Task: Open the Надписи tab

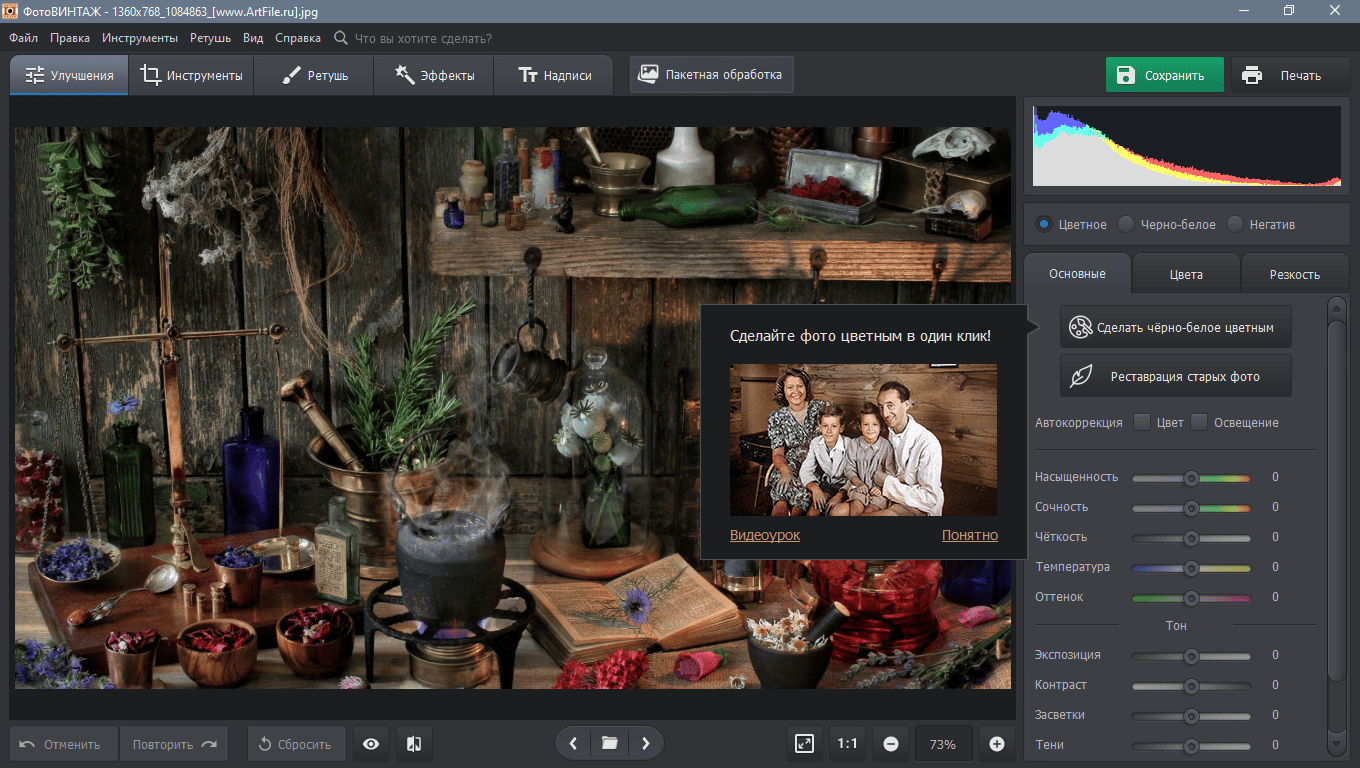Action: [x=554, y=75]
